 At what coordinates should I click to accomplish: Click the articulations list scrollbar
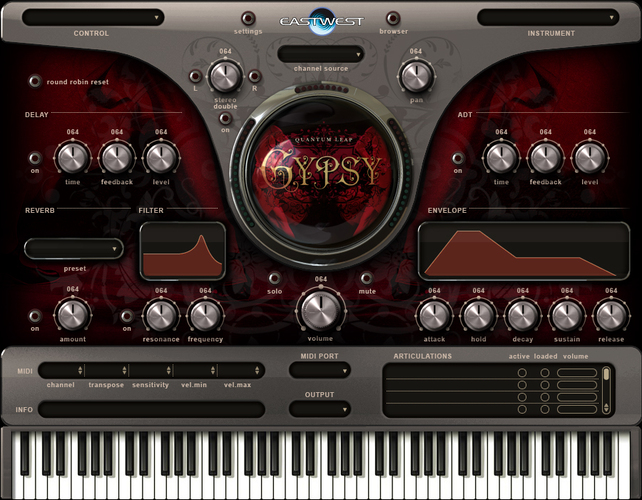[x=605, y=376]
